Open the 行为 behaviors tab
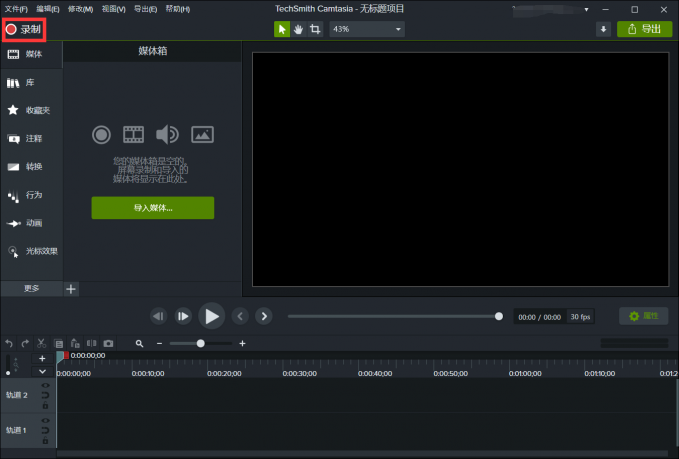 (31, 195)
